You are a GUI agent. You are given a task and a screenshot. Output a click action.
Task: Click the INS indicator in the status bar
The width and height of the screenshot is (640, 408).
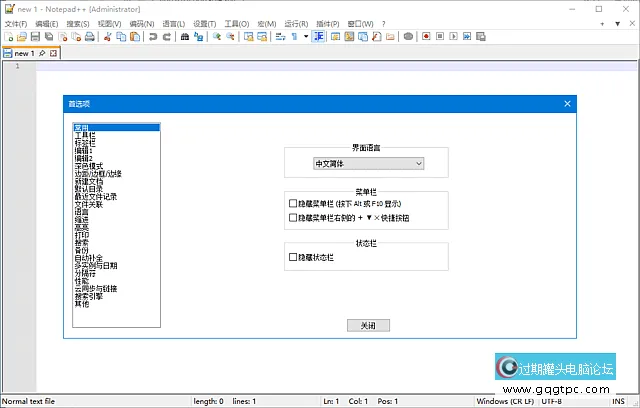pyautogui.click(x=622, y=401)
